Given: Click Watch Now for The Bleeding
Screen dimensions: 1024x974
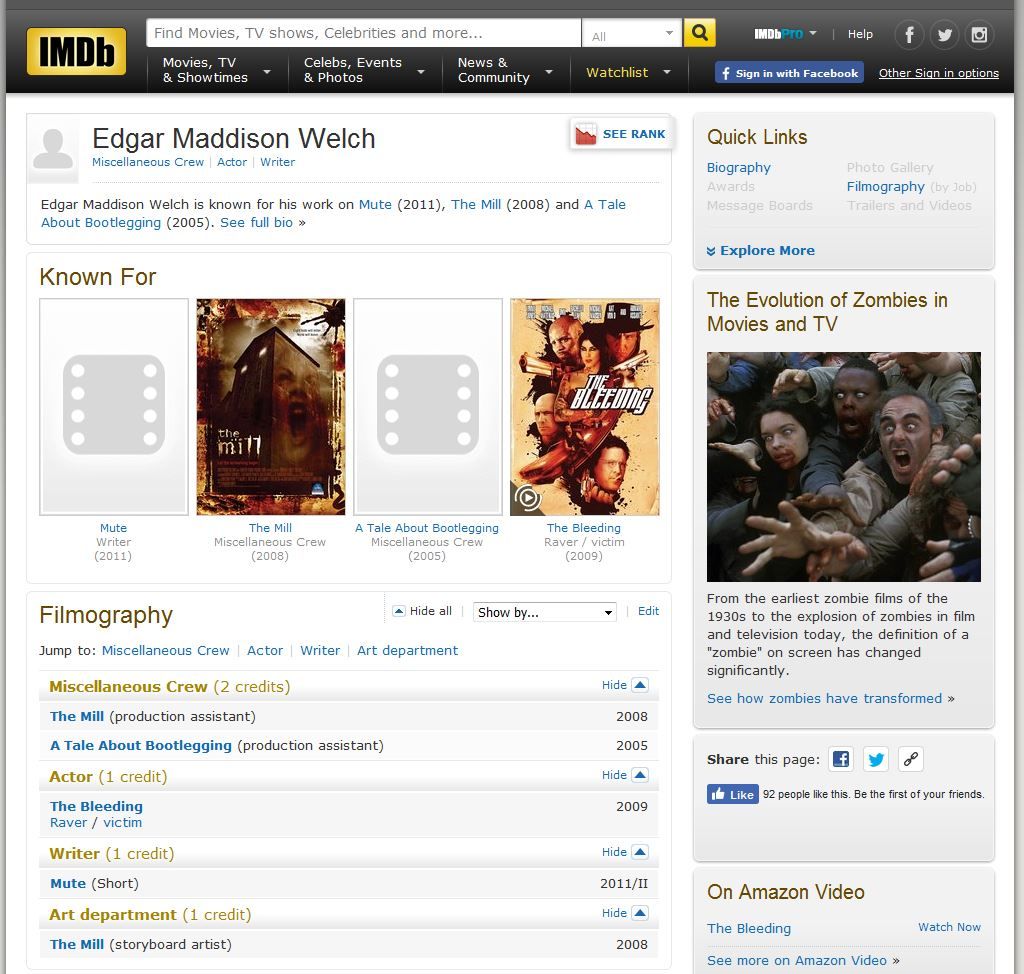Looking at the screenshot, I should coord(949,927).
